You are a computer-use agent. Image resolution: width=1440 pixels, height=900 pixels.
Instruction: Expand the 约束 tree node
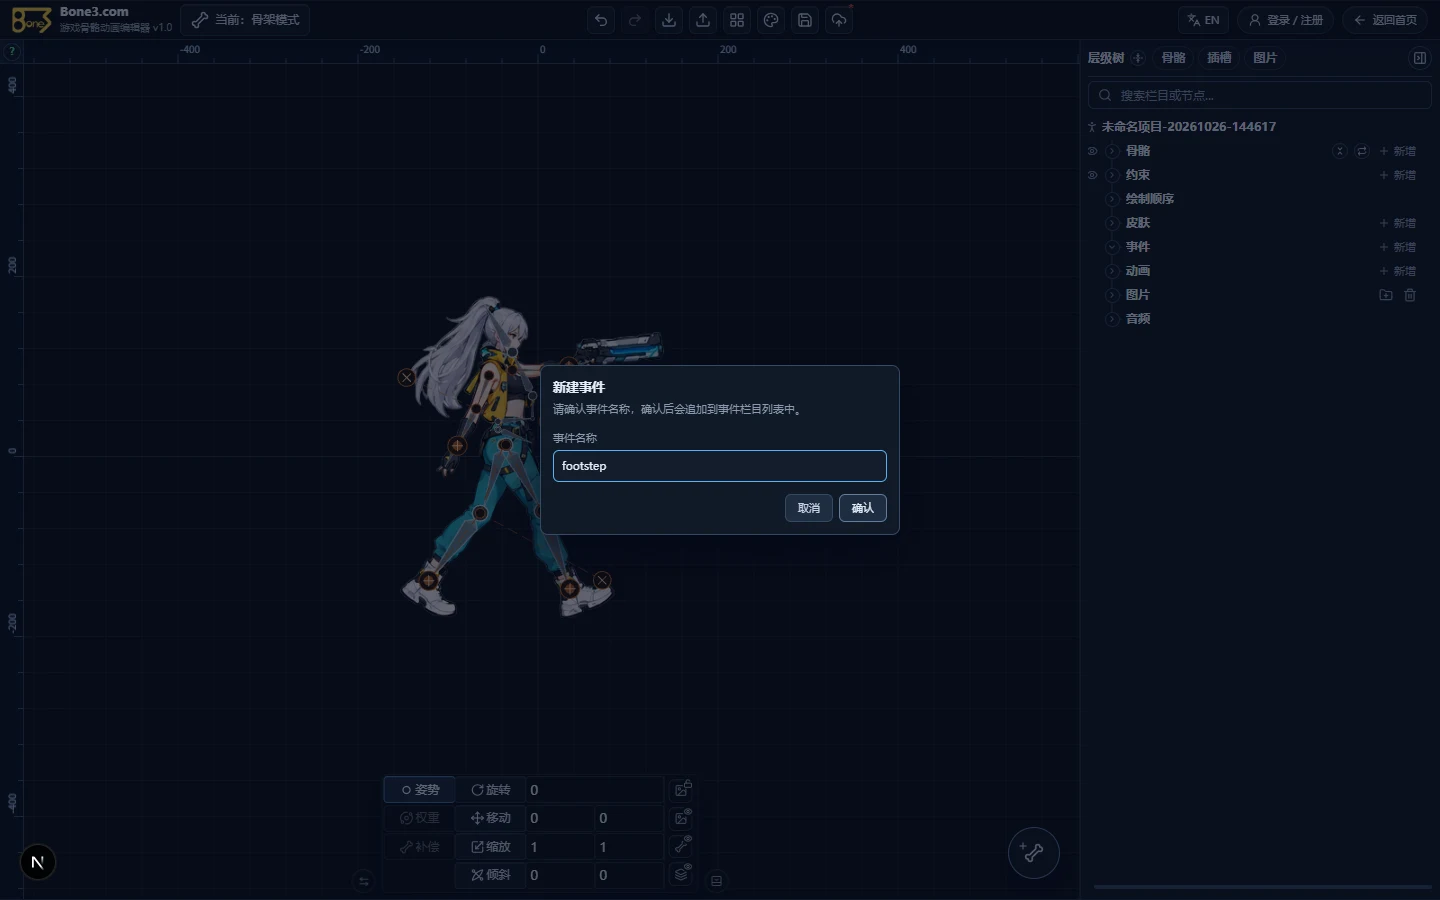coord(1112,175)
